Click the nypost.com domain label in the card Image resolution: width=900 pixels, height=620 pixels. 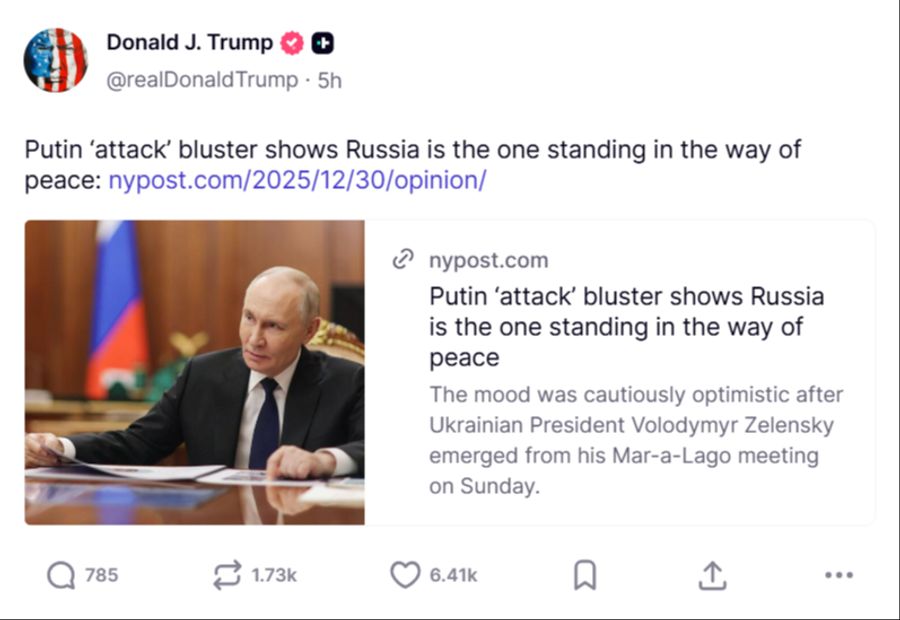point(488,260)
